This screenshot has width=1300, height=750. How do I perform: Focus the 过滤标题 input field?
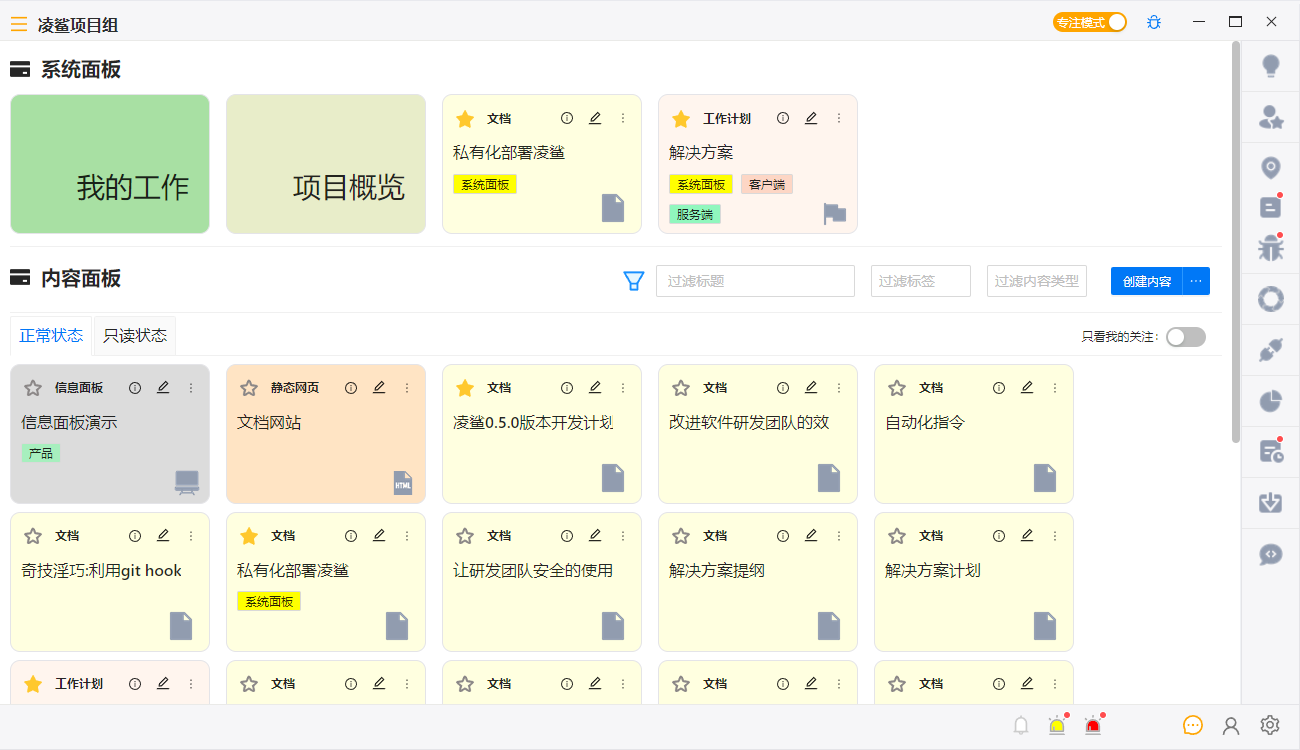(x=755, y=281)
